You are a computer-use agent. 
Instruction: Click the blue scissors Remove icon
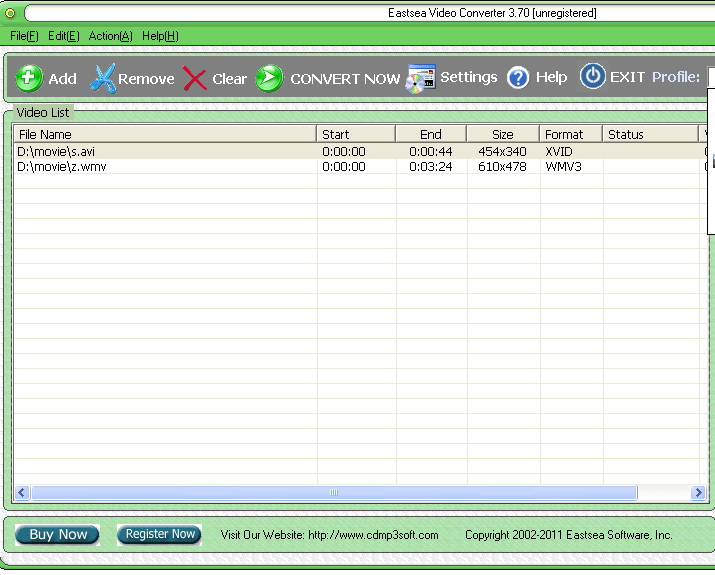104,78
